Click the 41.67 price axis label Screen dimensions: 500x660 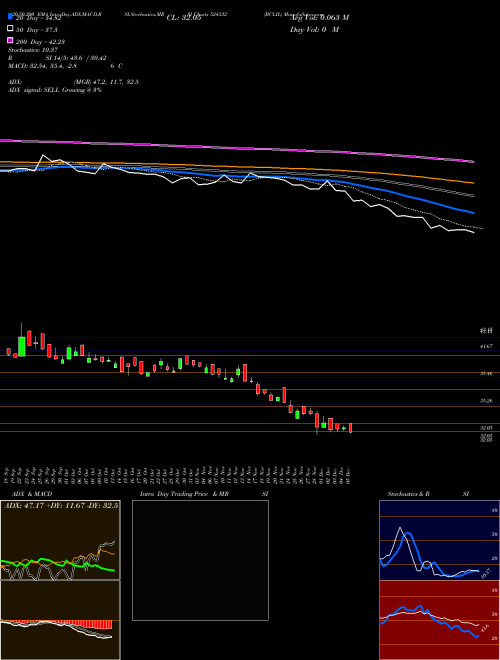click(486, 346)
